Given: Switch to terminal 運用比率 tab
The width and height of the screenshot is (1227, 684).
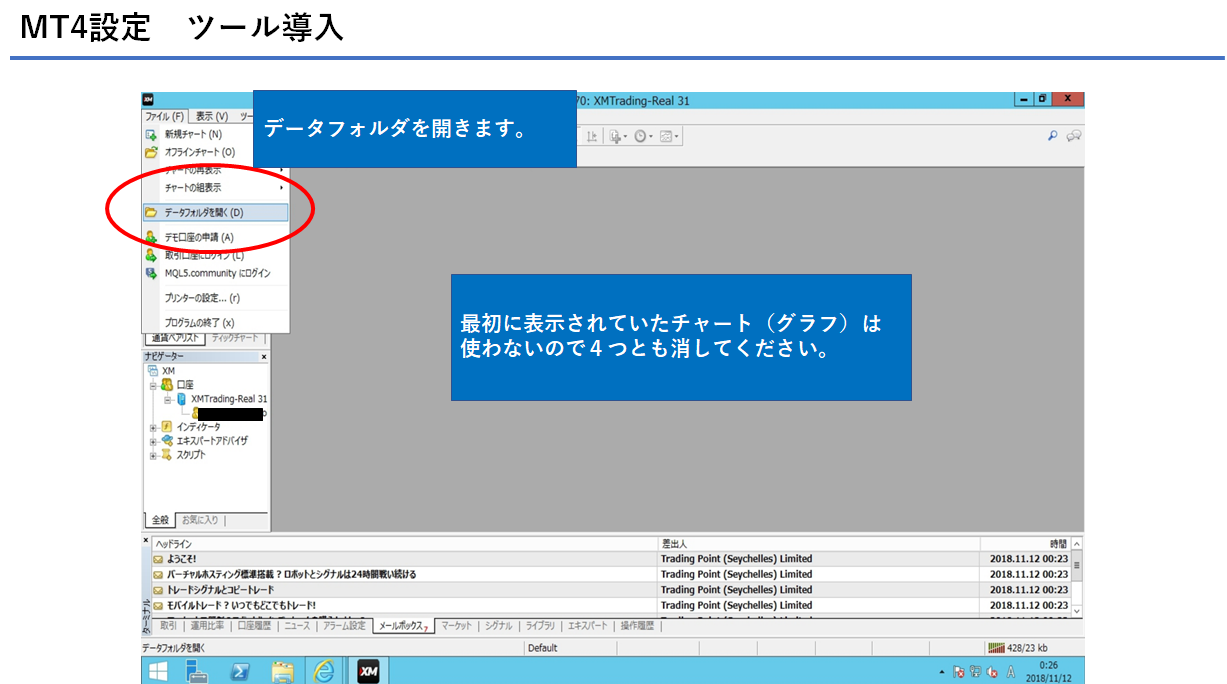Looking at the screenshot, I should (208, 626).
